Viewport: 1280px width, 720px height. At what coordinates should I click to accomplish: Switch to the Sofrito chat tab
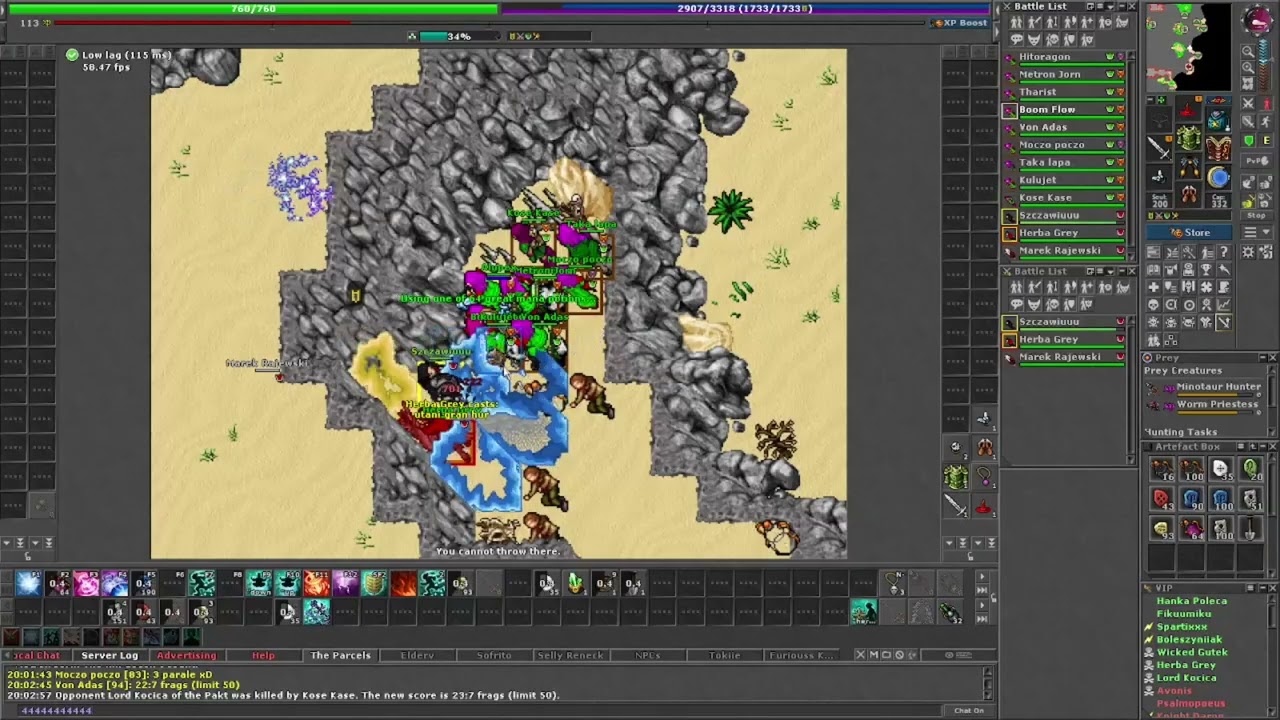(494, 656)
